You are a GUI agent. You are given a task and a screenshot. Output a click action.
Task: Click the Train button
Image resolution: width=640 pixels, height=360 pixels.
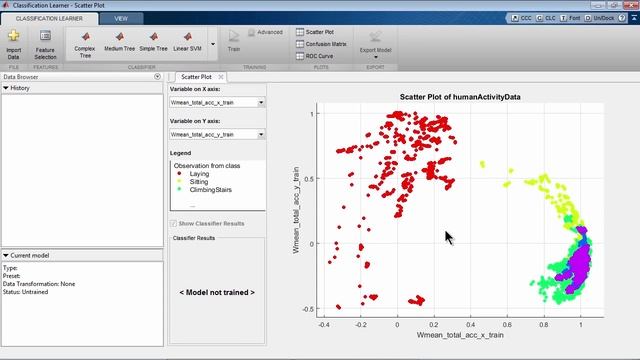[x=233, y=41]
